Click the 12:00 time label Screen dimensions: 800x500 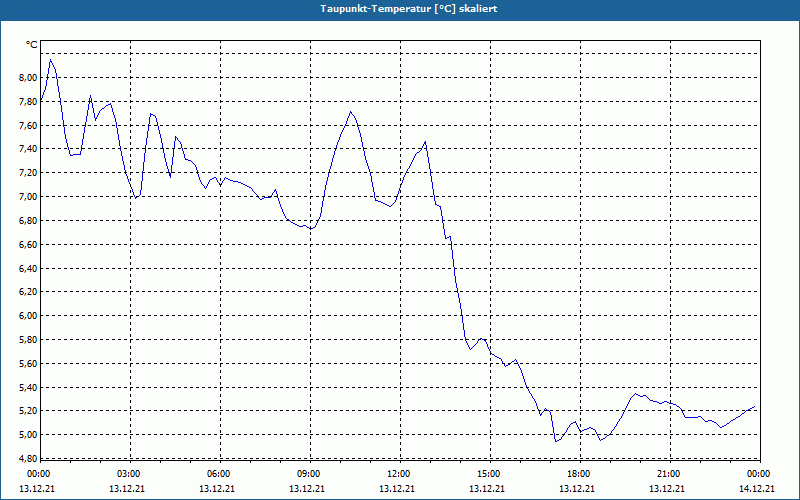coord(398,474)
